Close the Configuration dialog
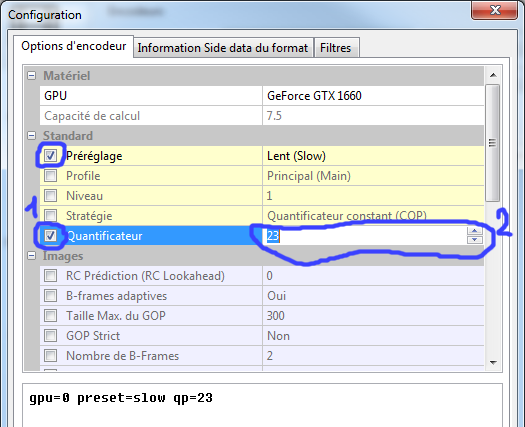 click(495, 10)
